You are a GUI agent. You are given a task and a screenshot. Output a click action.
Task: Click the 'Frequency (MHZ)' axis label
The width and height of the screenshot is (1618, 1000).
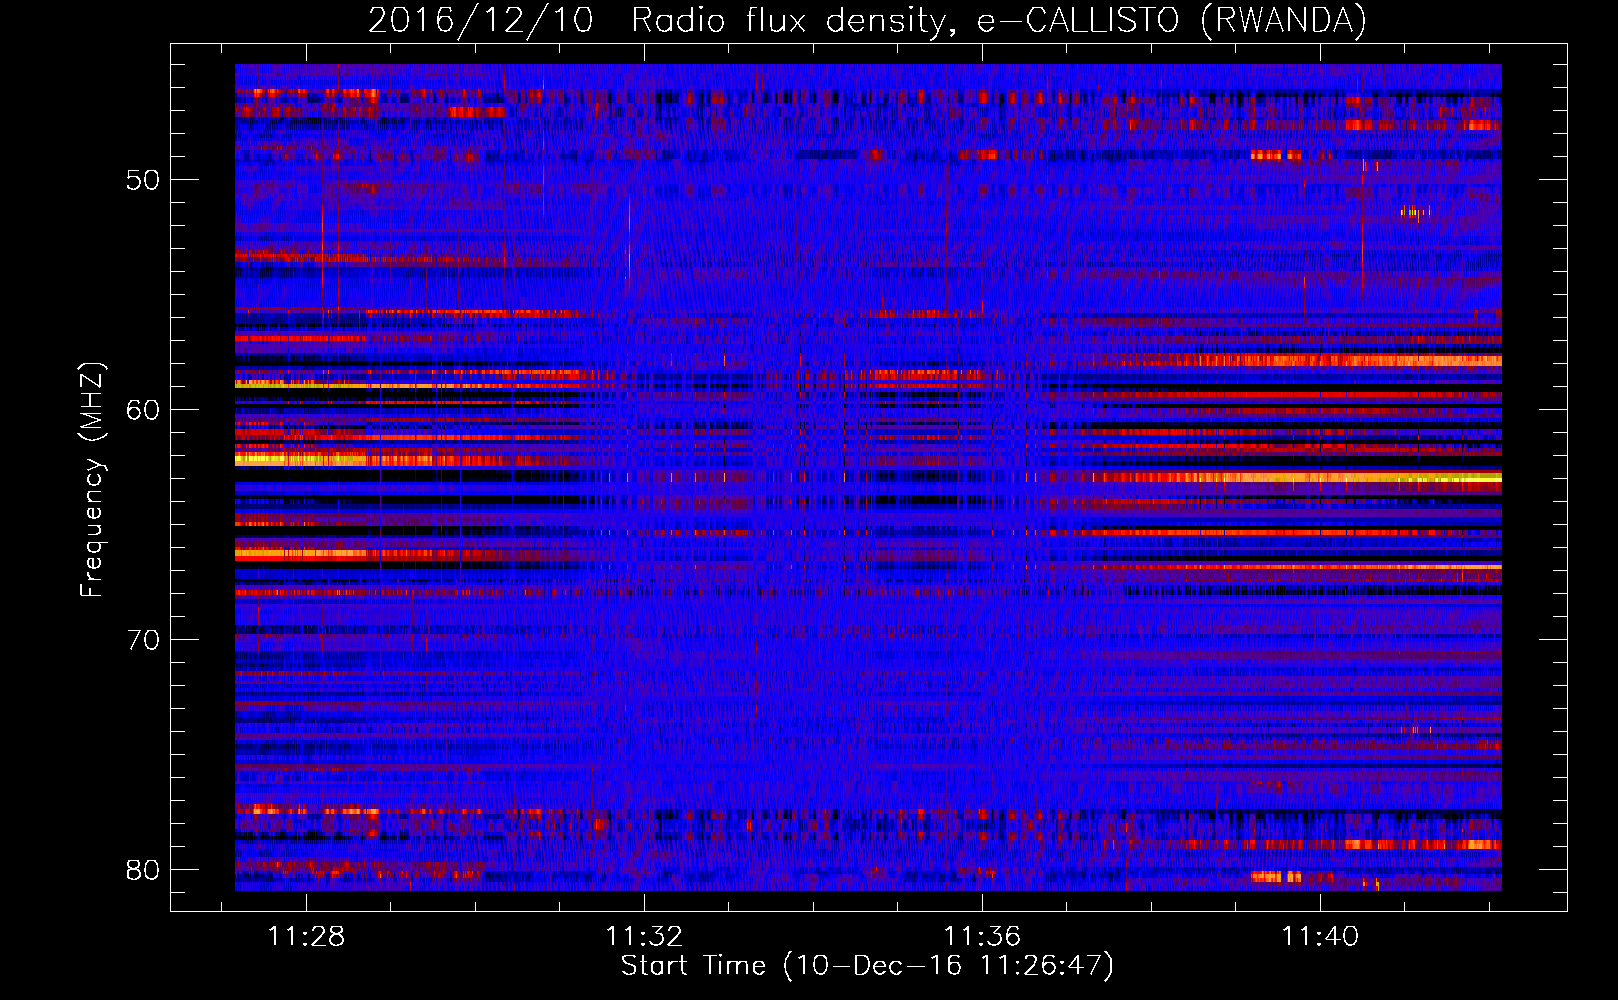(x=91, y=480)
